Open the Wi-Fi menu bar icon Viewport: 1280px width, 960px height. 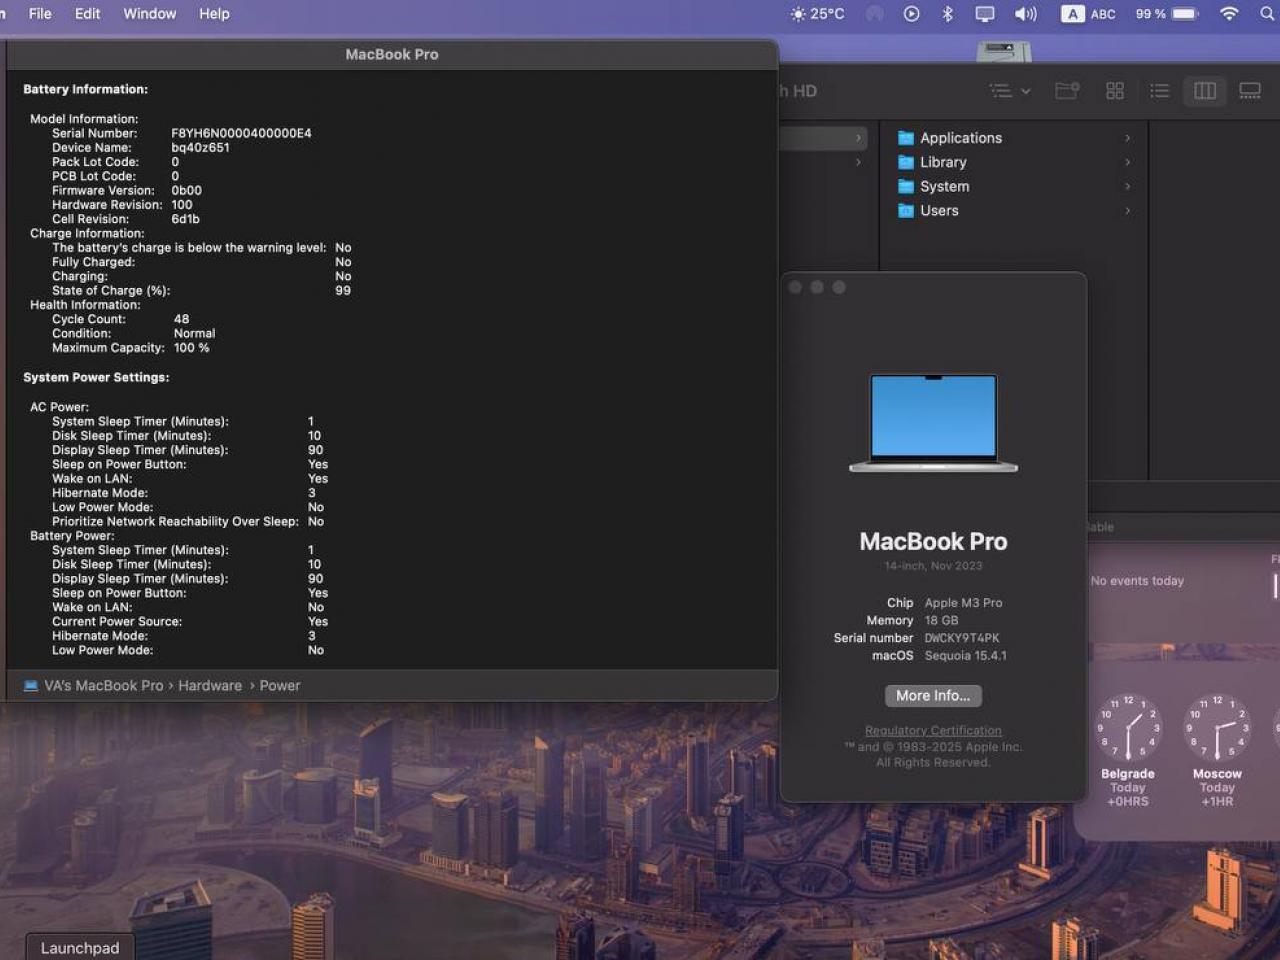click(1229, 14)
